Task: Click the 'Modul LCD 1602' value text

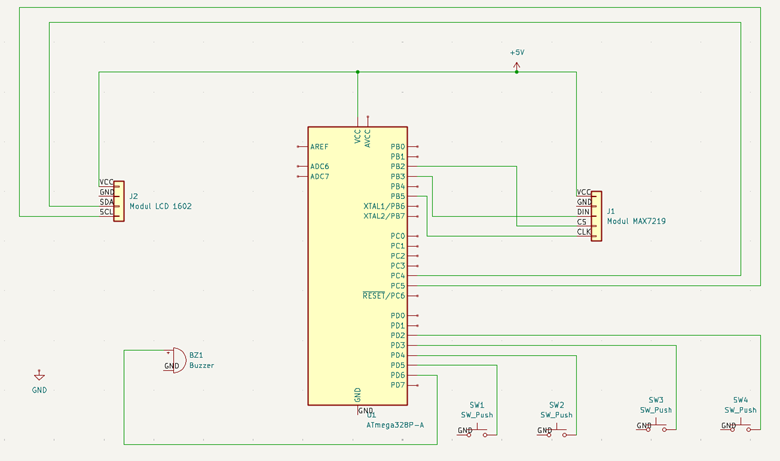Action: (x=161, y=206)
